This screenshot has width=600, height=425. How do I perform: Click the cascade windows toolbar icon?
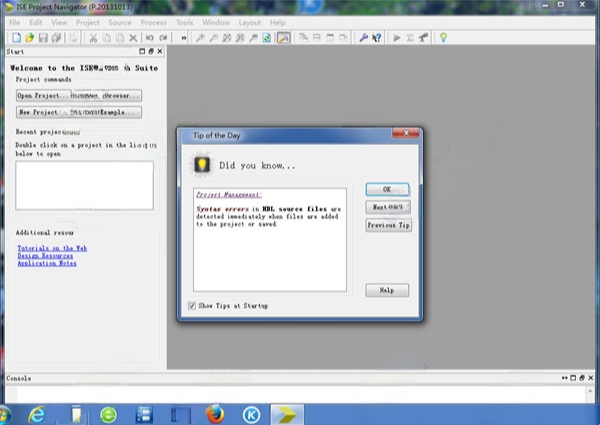click(x=303, y=37)
